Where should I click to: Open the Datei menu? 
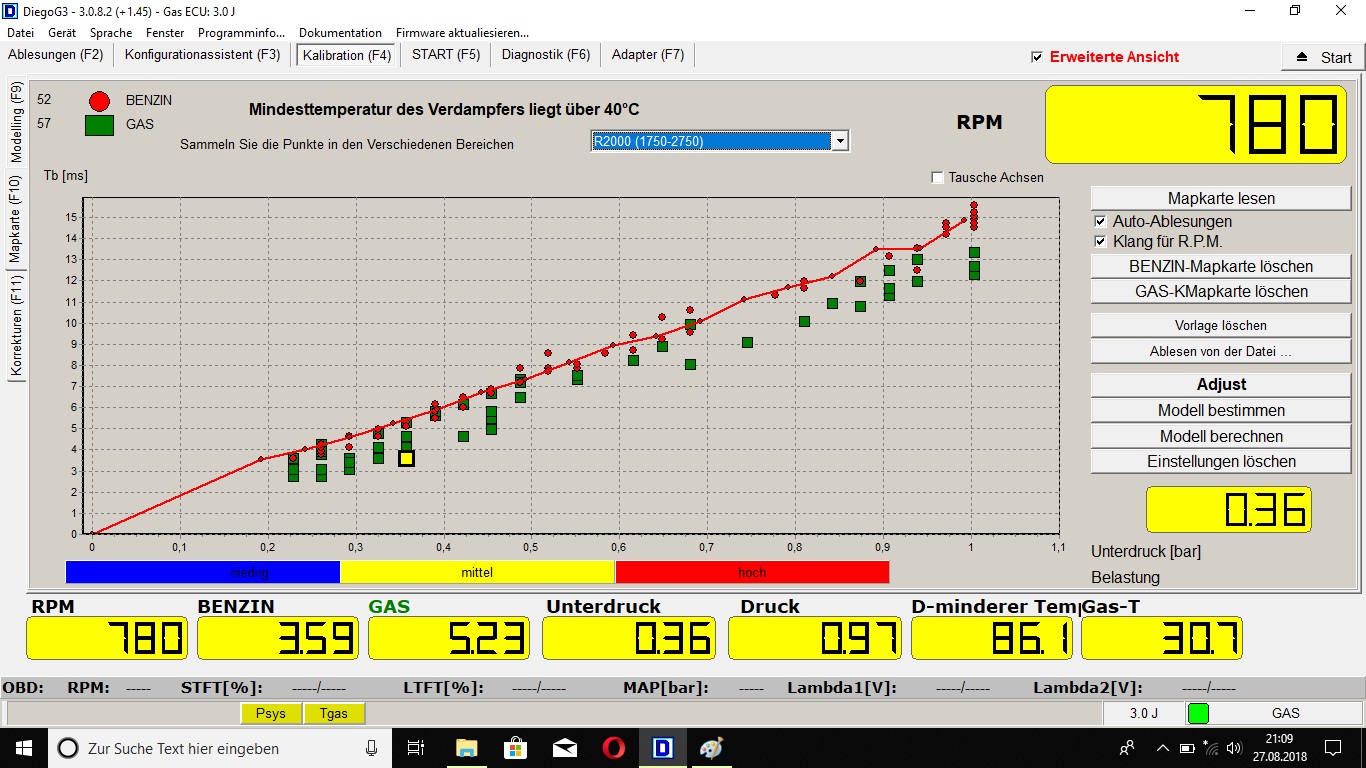20,33
